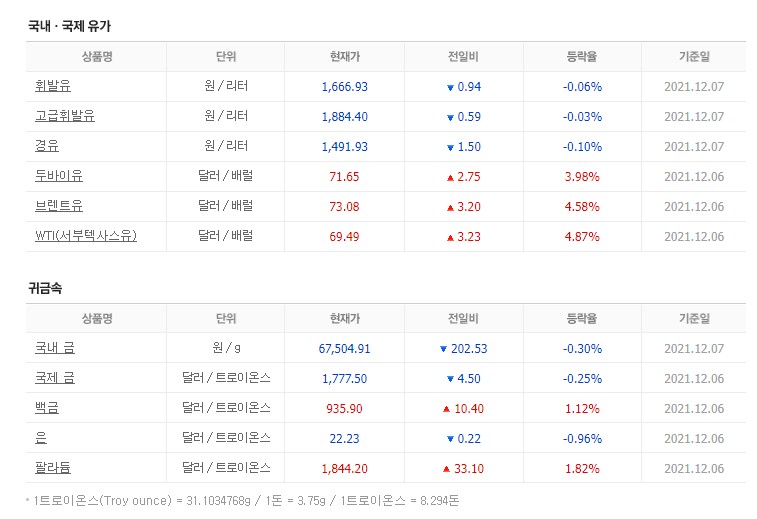Select the 67,504.91 domestic gold price

[344, 349]
